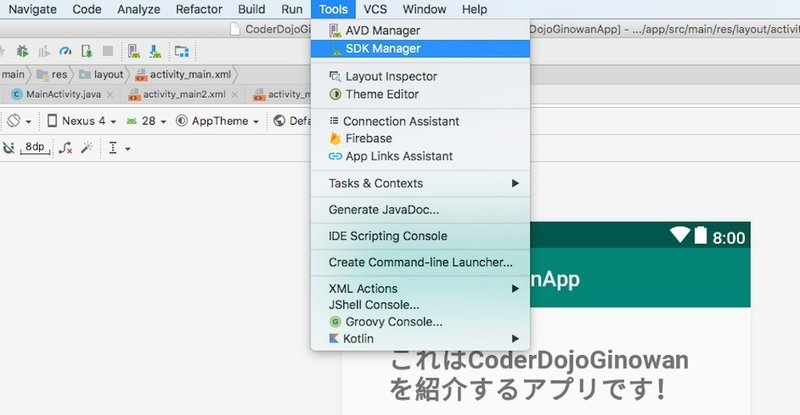Select Generate JavaDoc... menu entry
Viewport: 800px width, 415px height.
click(x=420, y=210)
